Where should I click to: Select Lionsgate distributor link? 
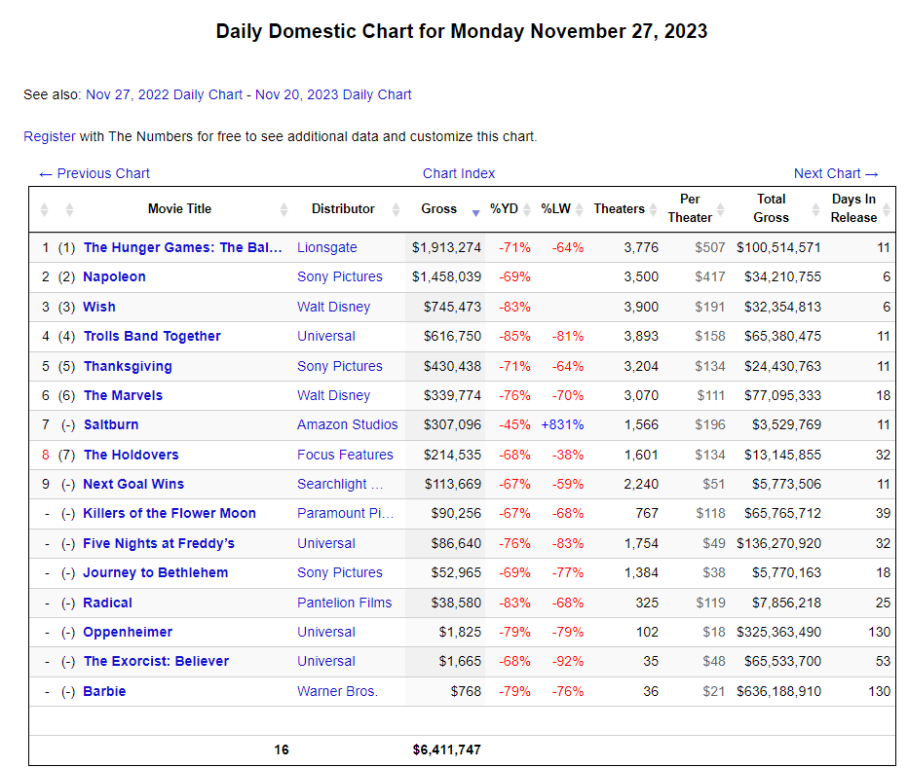coord(326,247)
